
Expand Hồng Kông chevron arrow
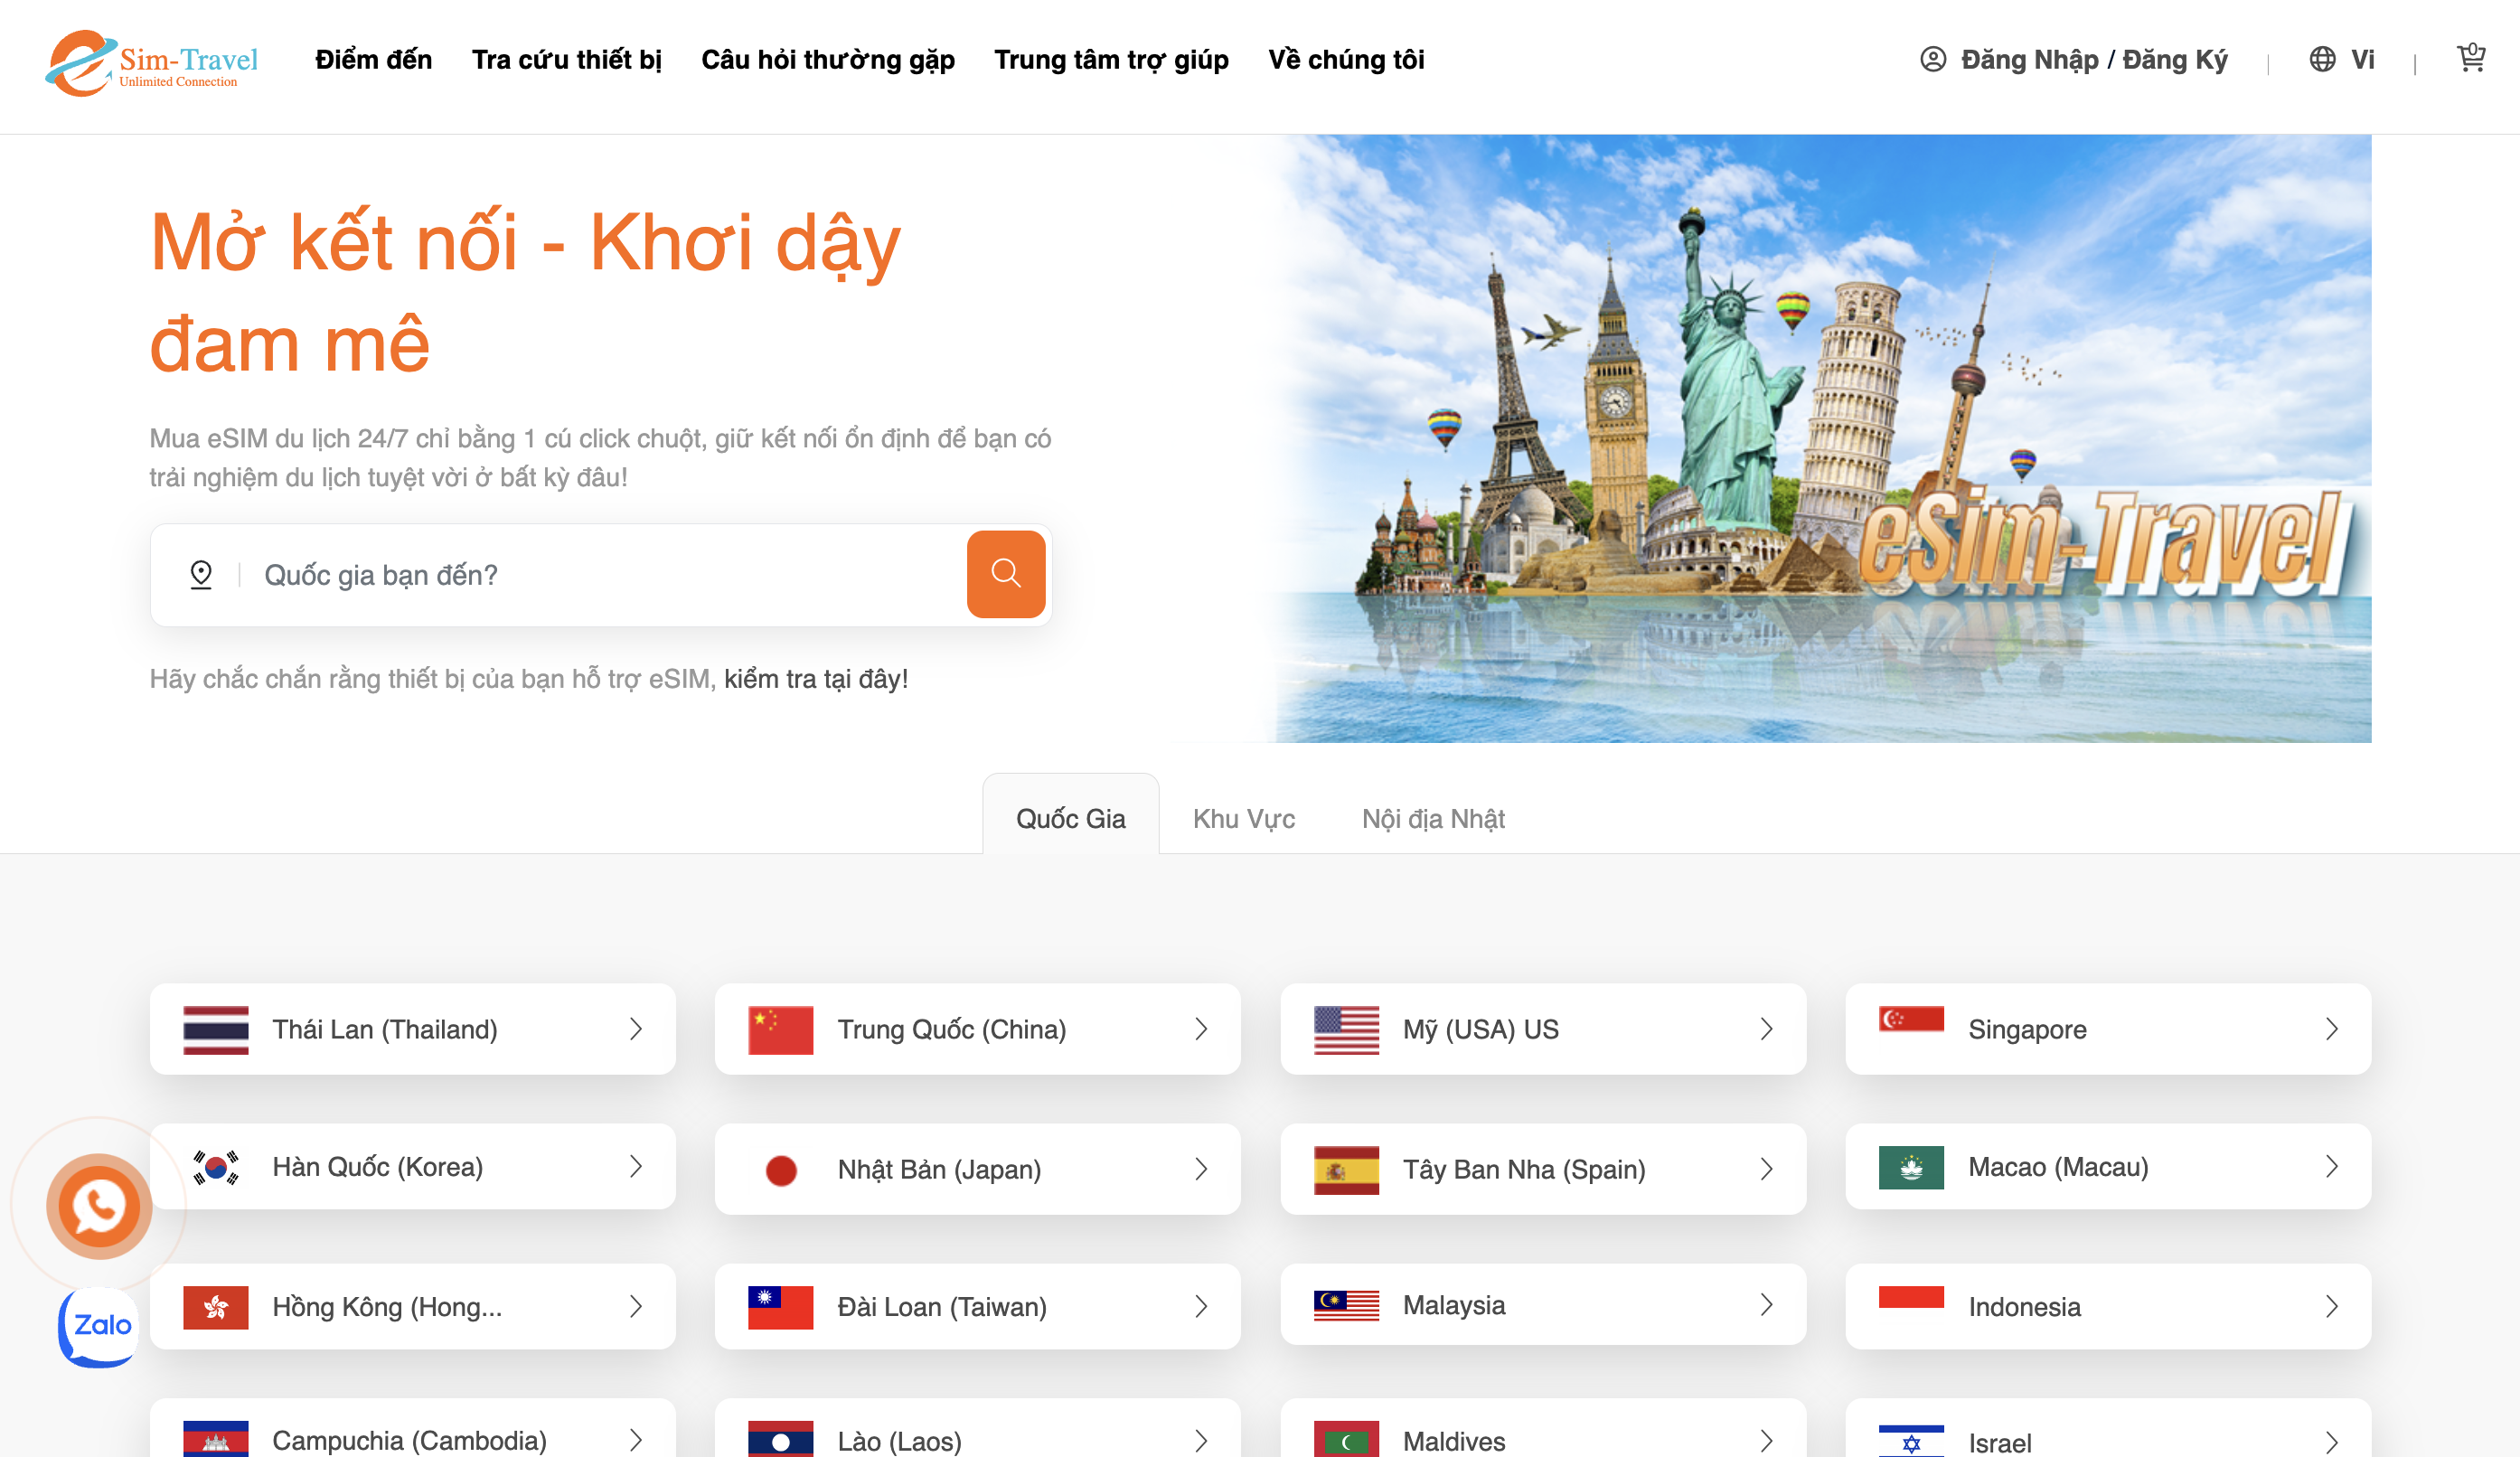(x=635, y=1306)
